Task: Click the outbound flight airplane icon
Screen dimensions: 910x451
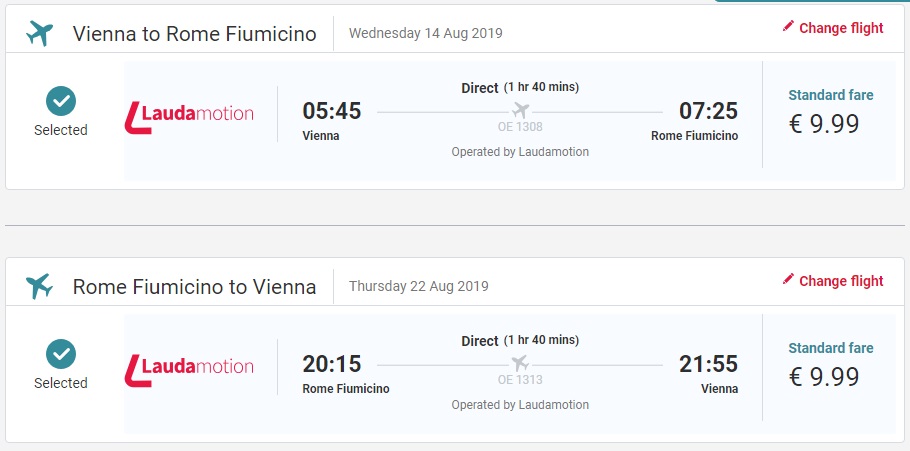Action: pos(40,33)
